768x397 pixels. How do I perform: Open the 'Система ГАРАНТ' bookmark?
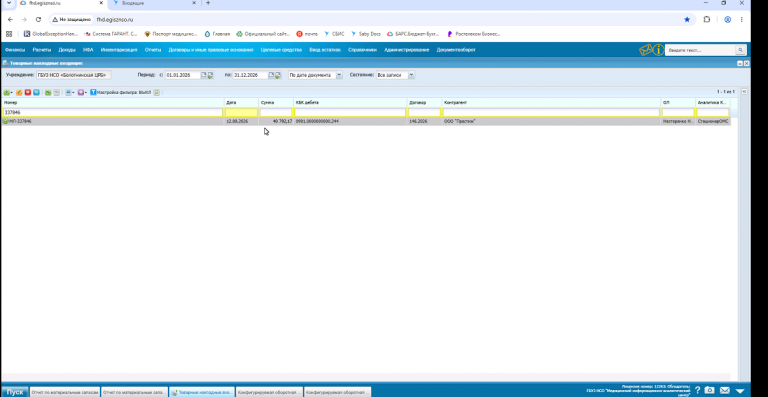pos(111,34)
